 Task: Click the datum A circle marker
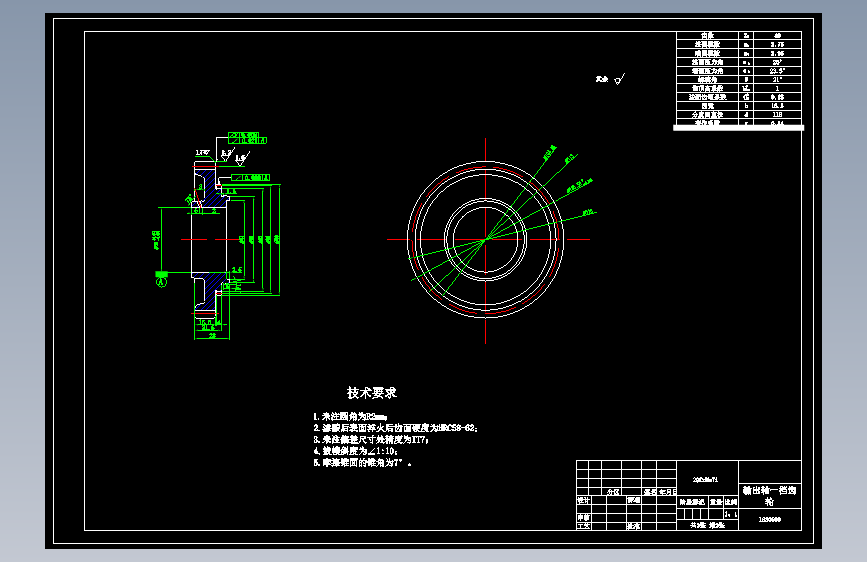161,282
